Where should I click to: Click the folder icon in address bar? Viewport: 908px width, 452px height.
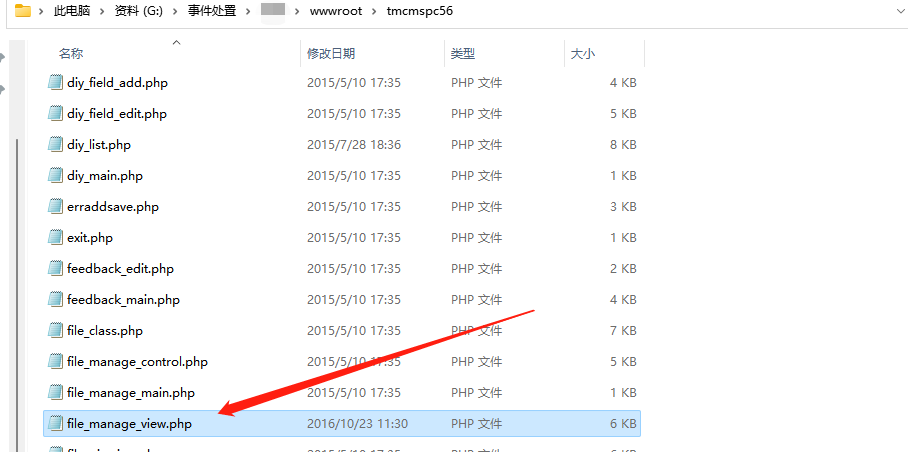tap(22, 11)
